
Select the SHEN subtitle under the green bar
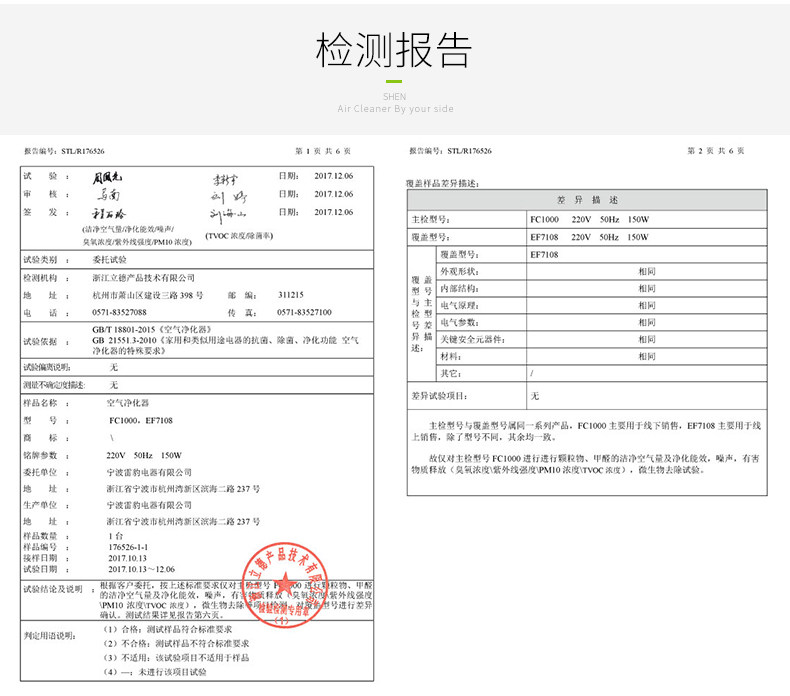(394, 97)
